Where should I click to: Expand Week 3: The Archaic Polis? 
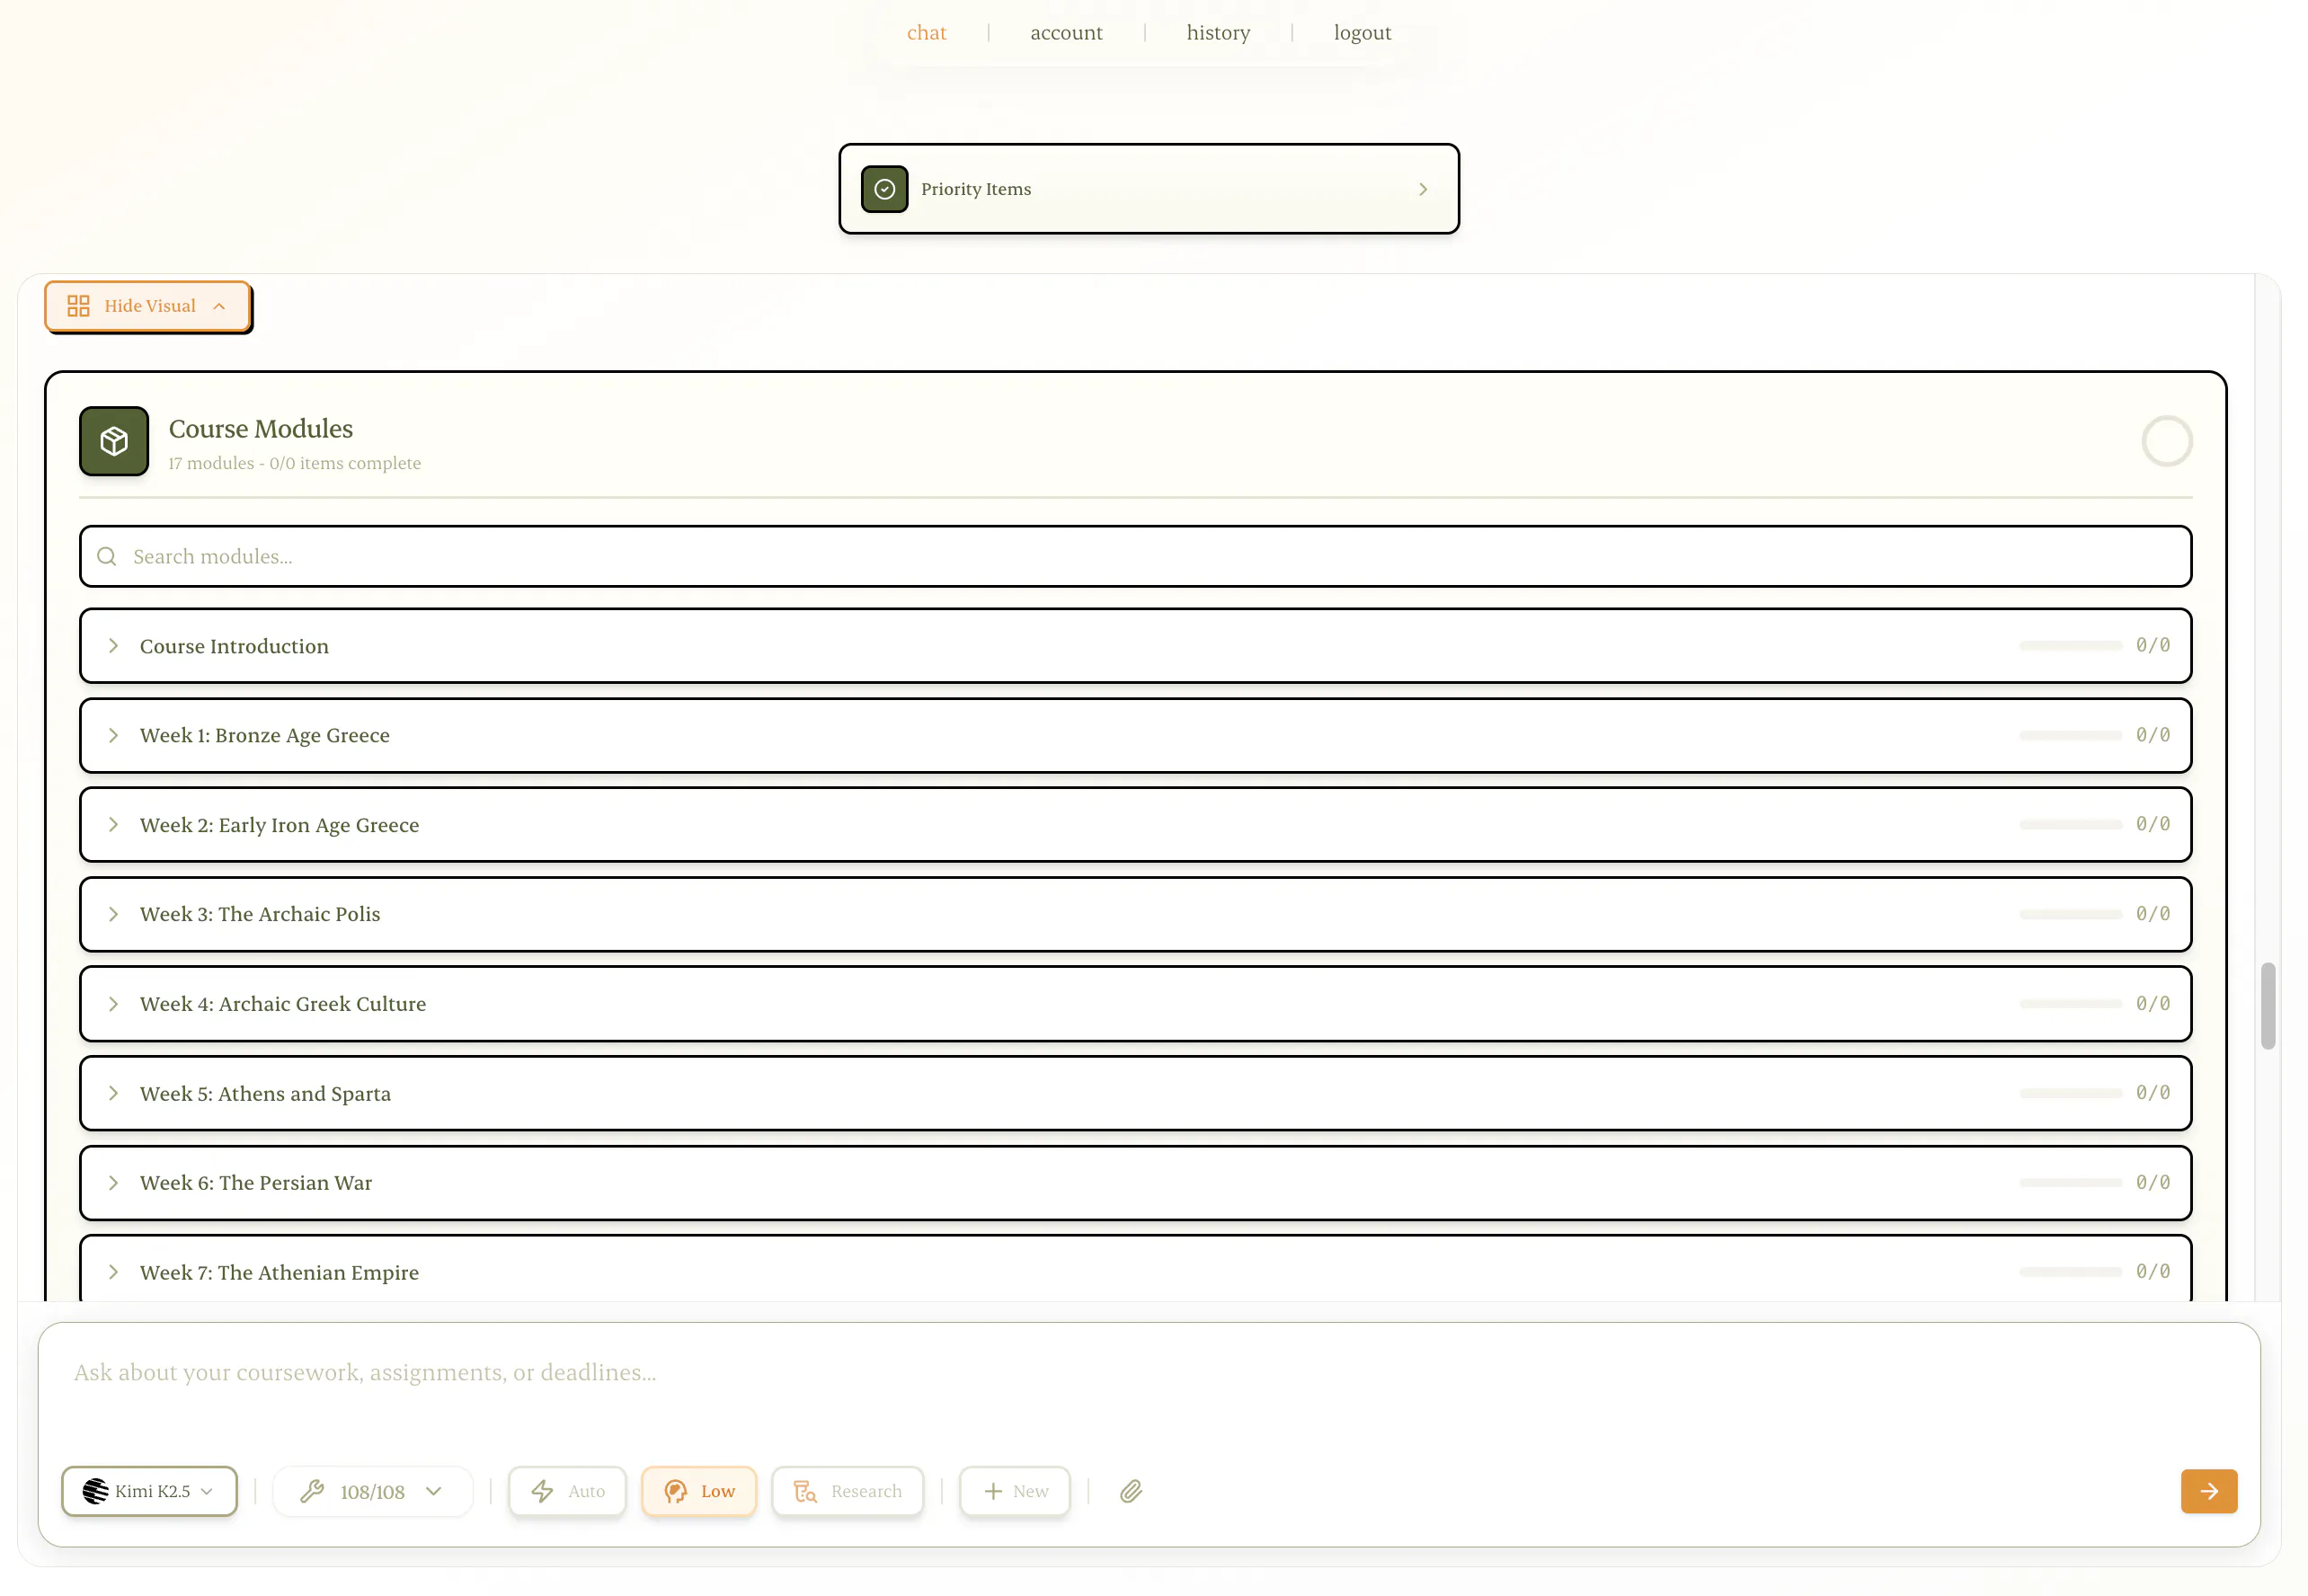point(1136,914)
